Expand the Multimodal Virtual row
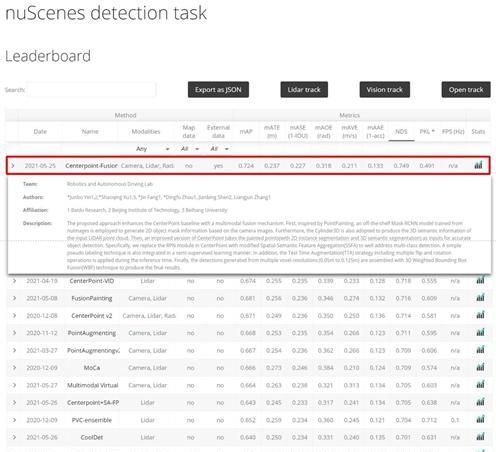The width and height of the screenshot is (496, 452). tap(14, 385)
